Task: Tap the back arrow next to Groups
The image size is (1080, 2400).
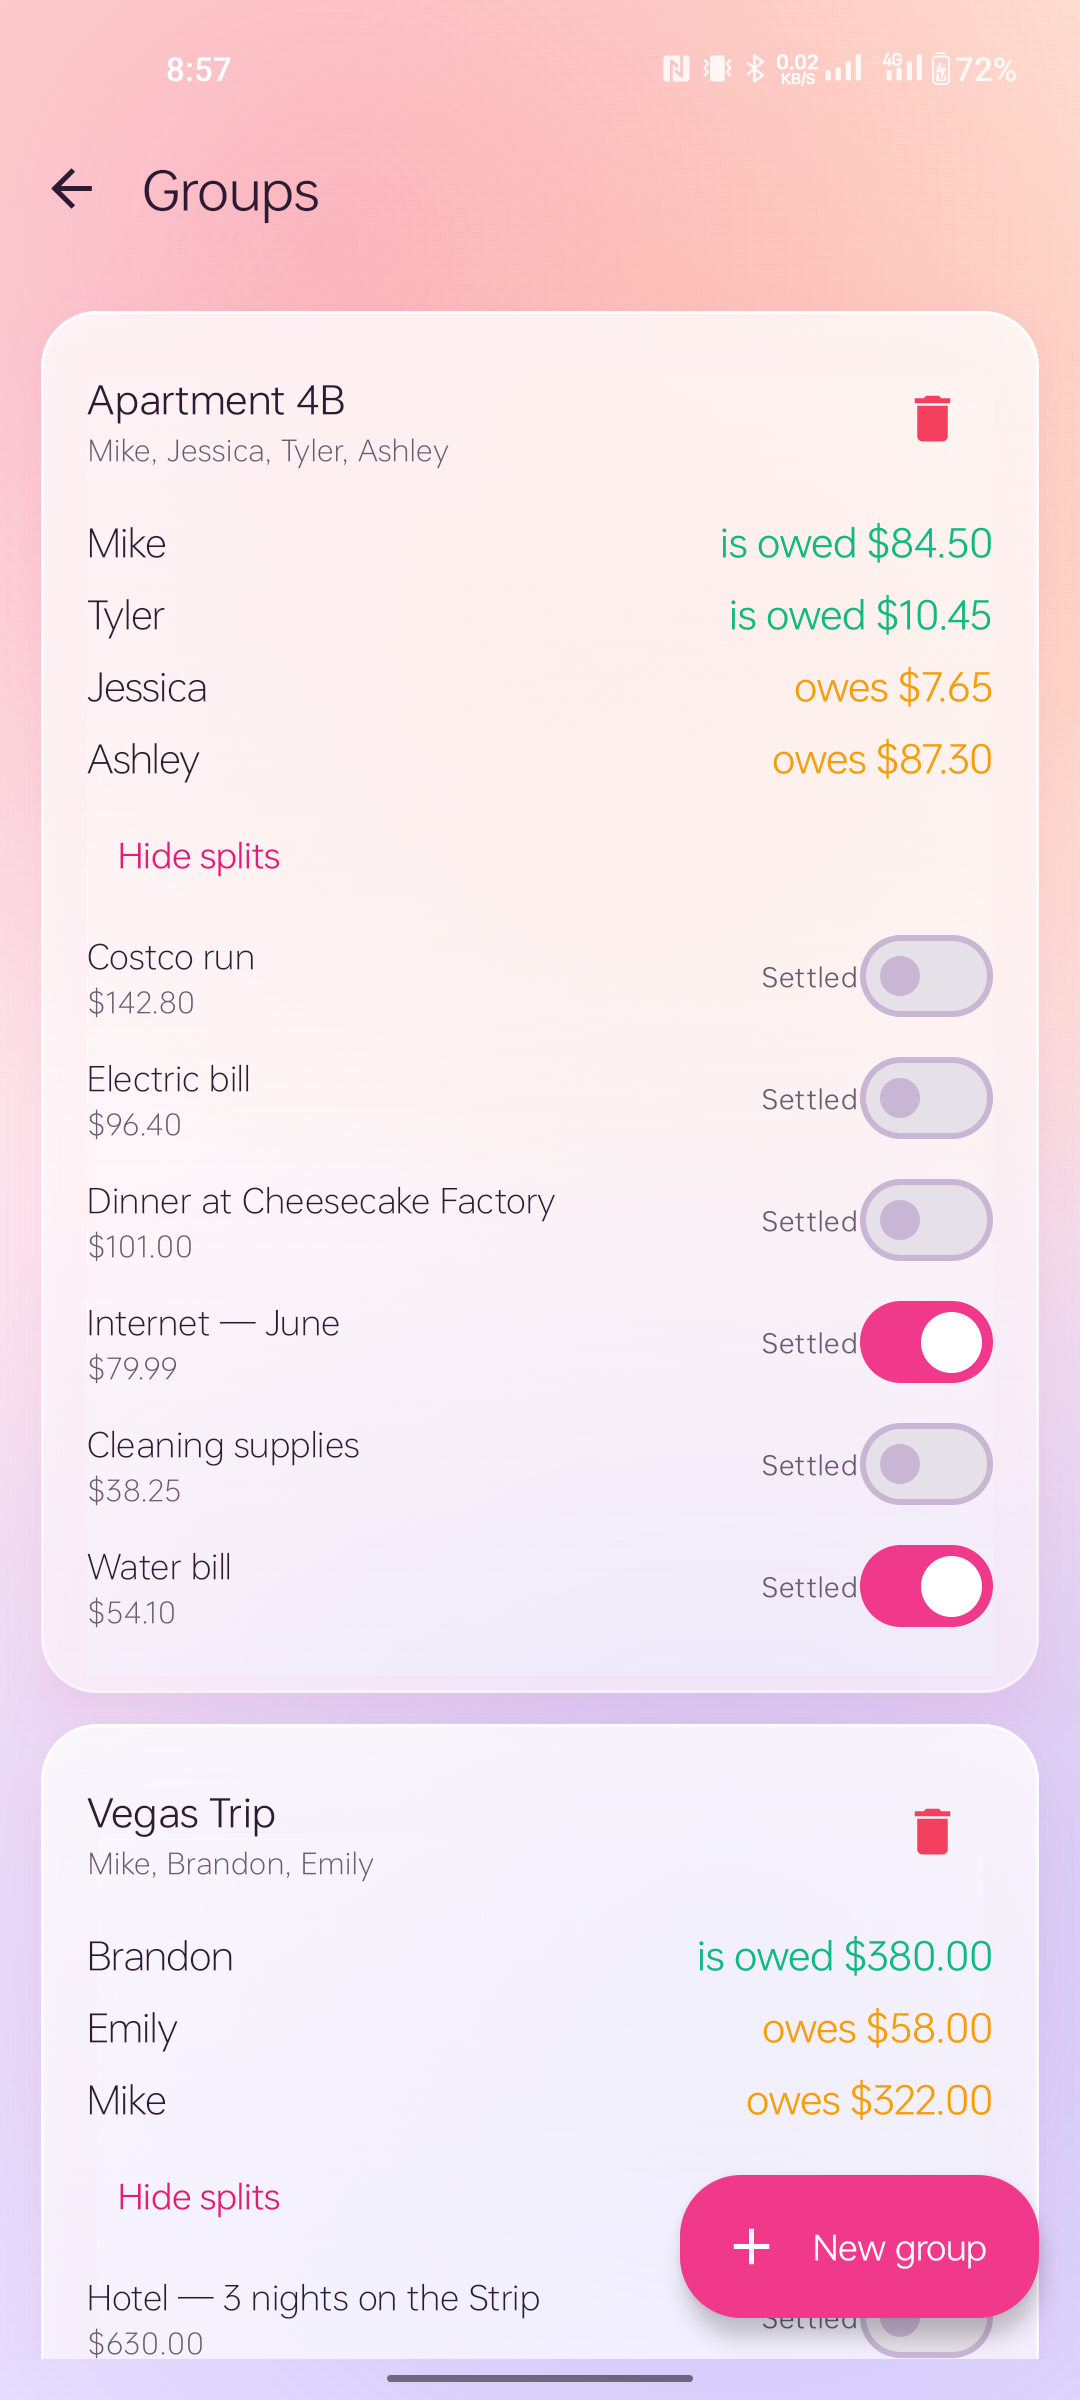Action: [x=72, y=189]
